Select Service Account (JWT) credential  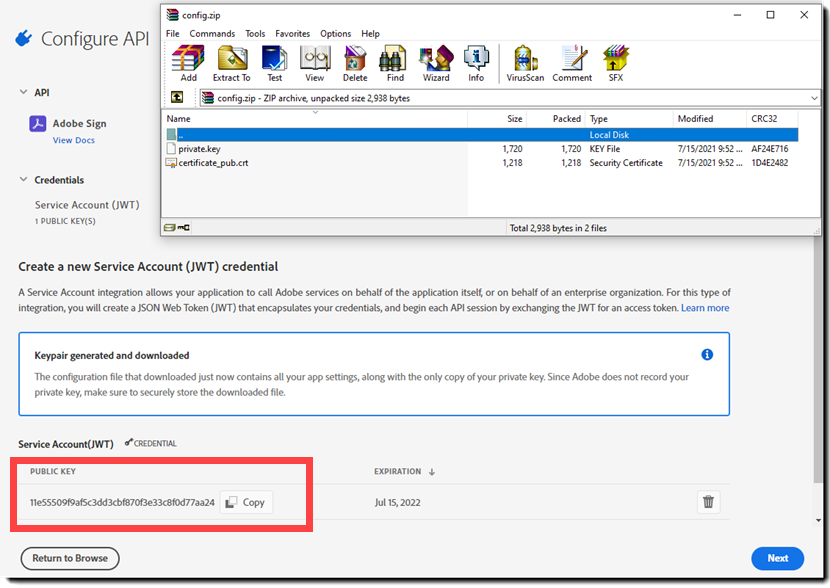click(x=87, y=205)
